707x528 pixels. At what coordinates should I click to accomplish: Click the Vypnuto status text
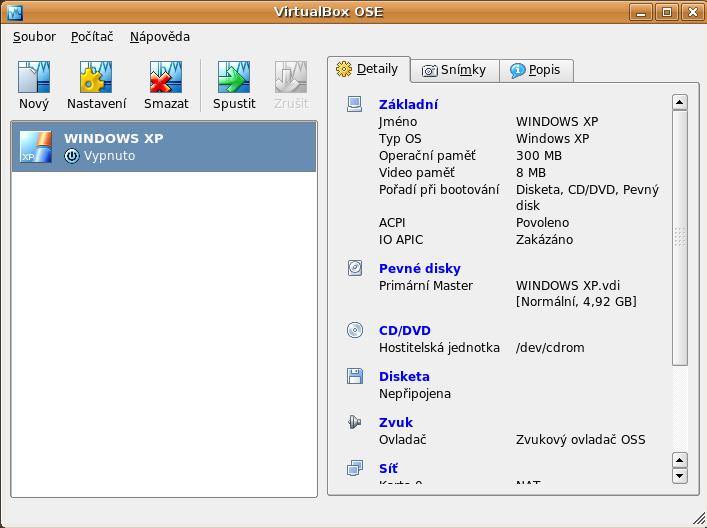tap(110, 156)
